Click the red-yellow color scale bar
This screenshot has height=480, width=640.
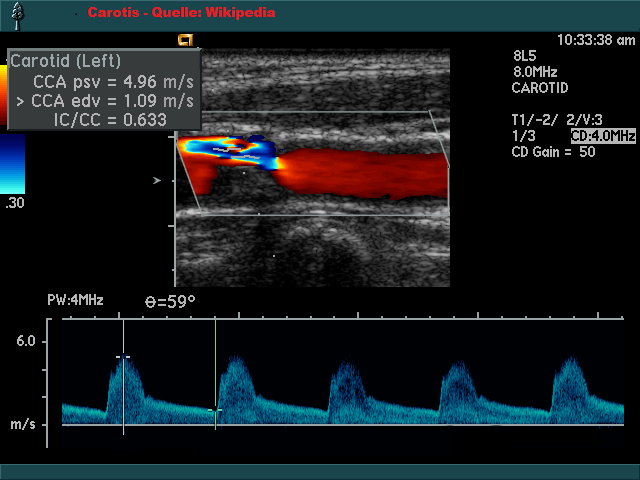pyautogui.click(x=3, y=95)
